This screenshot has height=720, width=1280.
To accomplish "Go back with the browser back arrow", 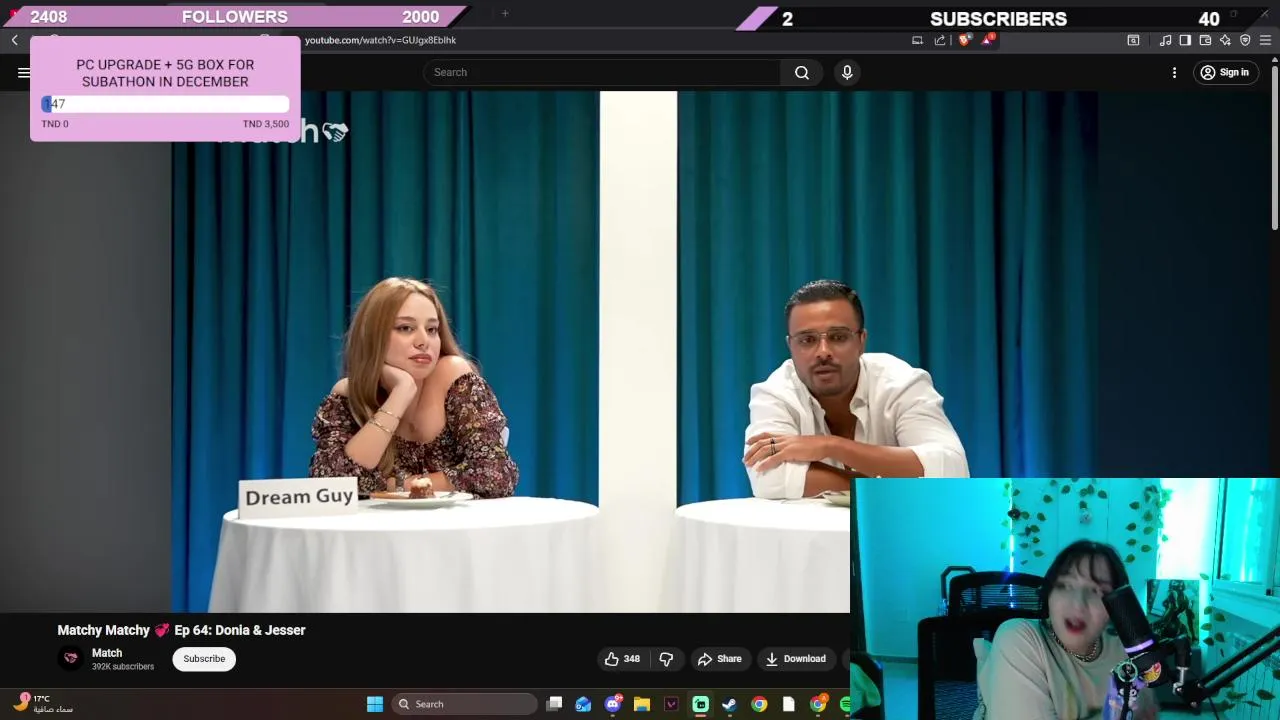I will [15, 40].
